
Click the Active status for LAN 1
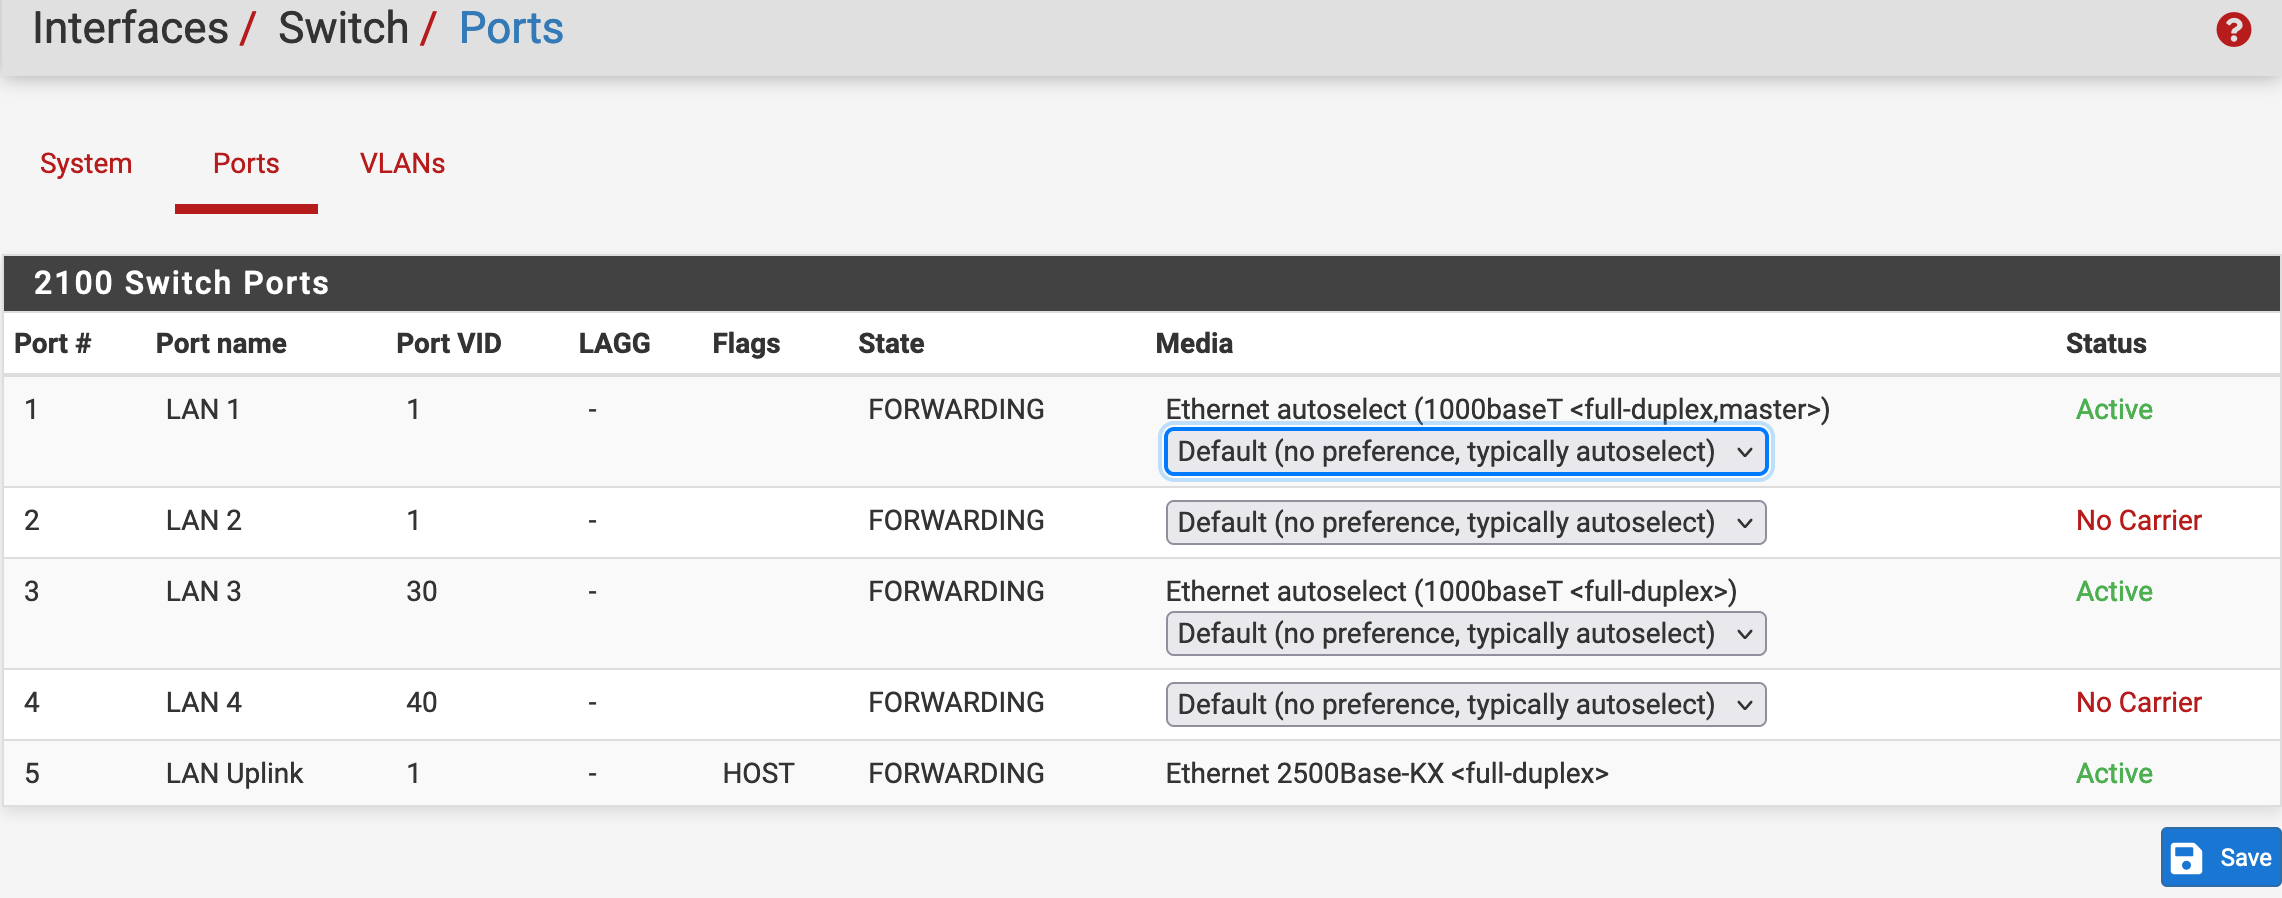[x=2113, y=409]
